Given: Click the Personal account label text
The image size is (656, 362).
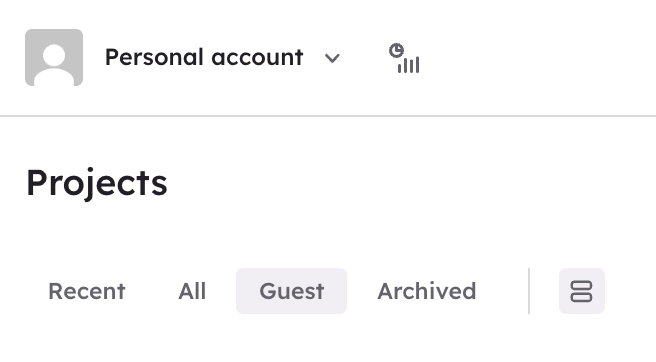Looking at the screenshot, I should (x=204, y=57).
